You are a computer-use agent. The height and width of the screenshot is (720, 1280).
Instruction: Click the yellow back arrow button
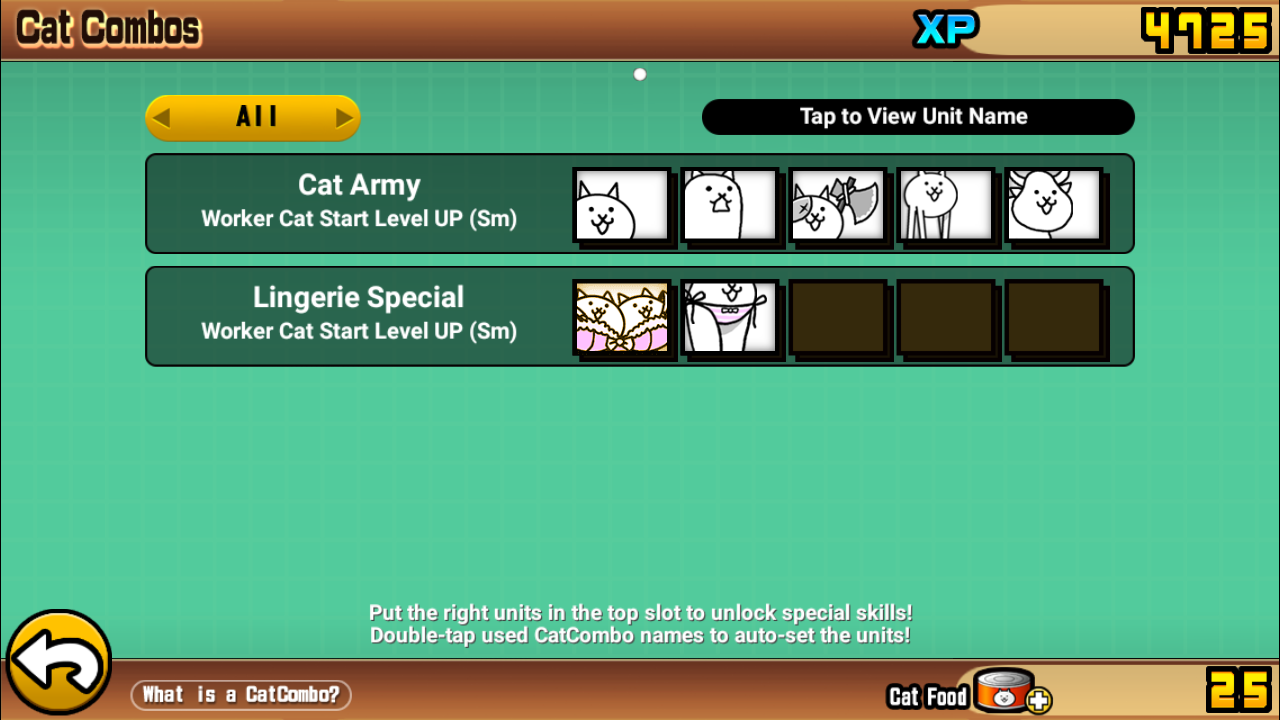pyautogui.click(x=58, y=663)
